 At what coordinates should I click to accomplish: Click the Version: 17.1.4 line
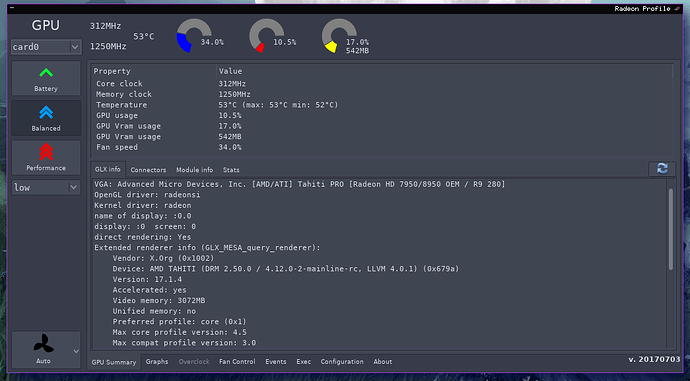(147, 279)
